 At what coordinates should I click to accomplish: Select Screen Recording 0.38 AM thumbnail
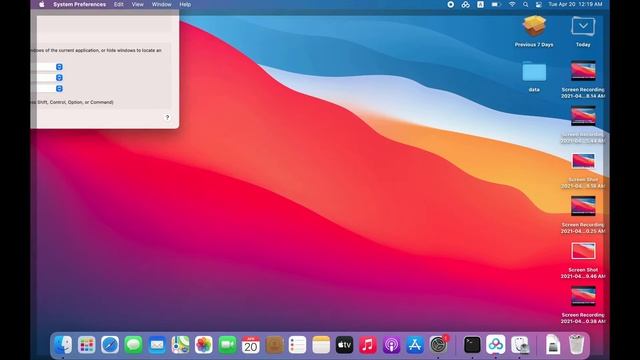click(583, 296)
